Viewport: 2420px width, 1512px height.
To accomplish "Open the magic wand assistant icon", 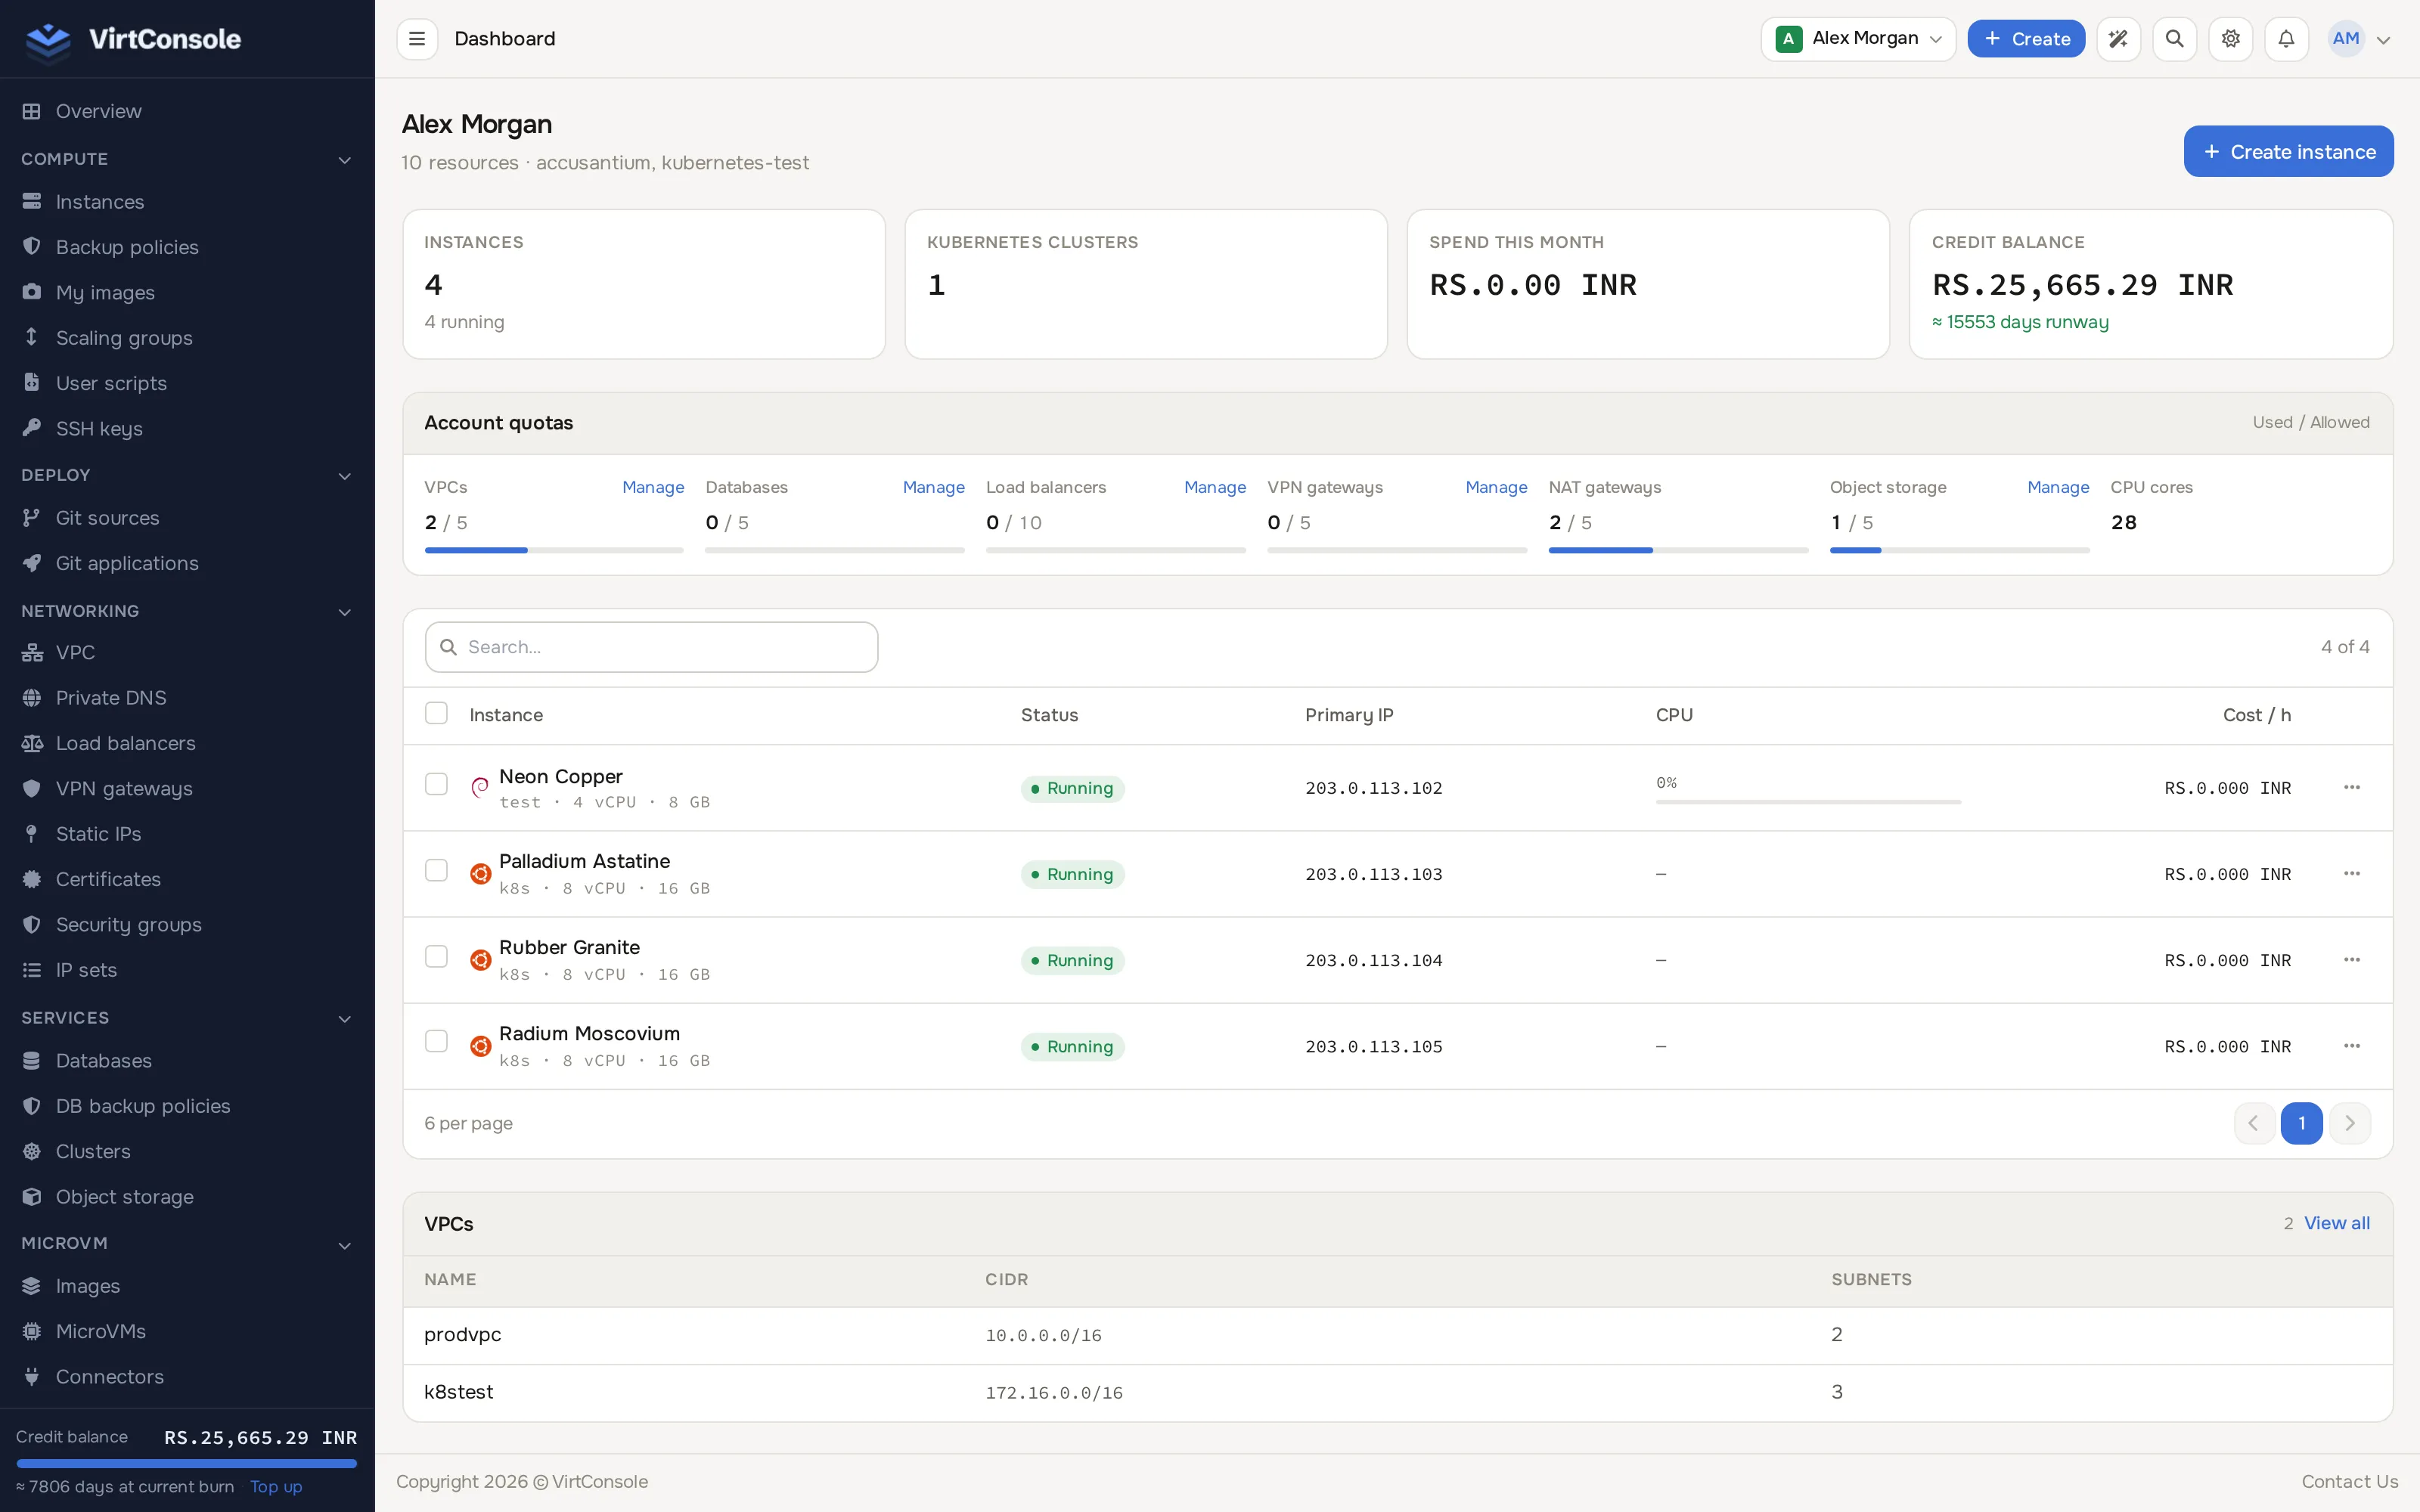I will 2118,39.
